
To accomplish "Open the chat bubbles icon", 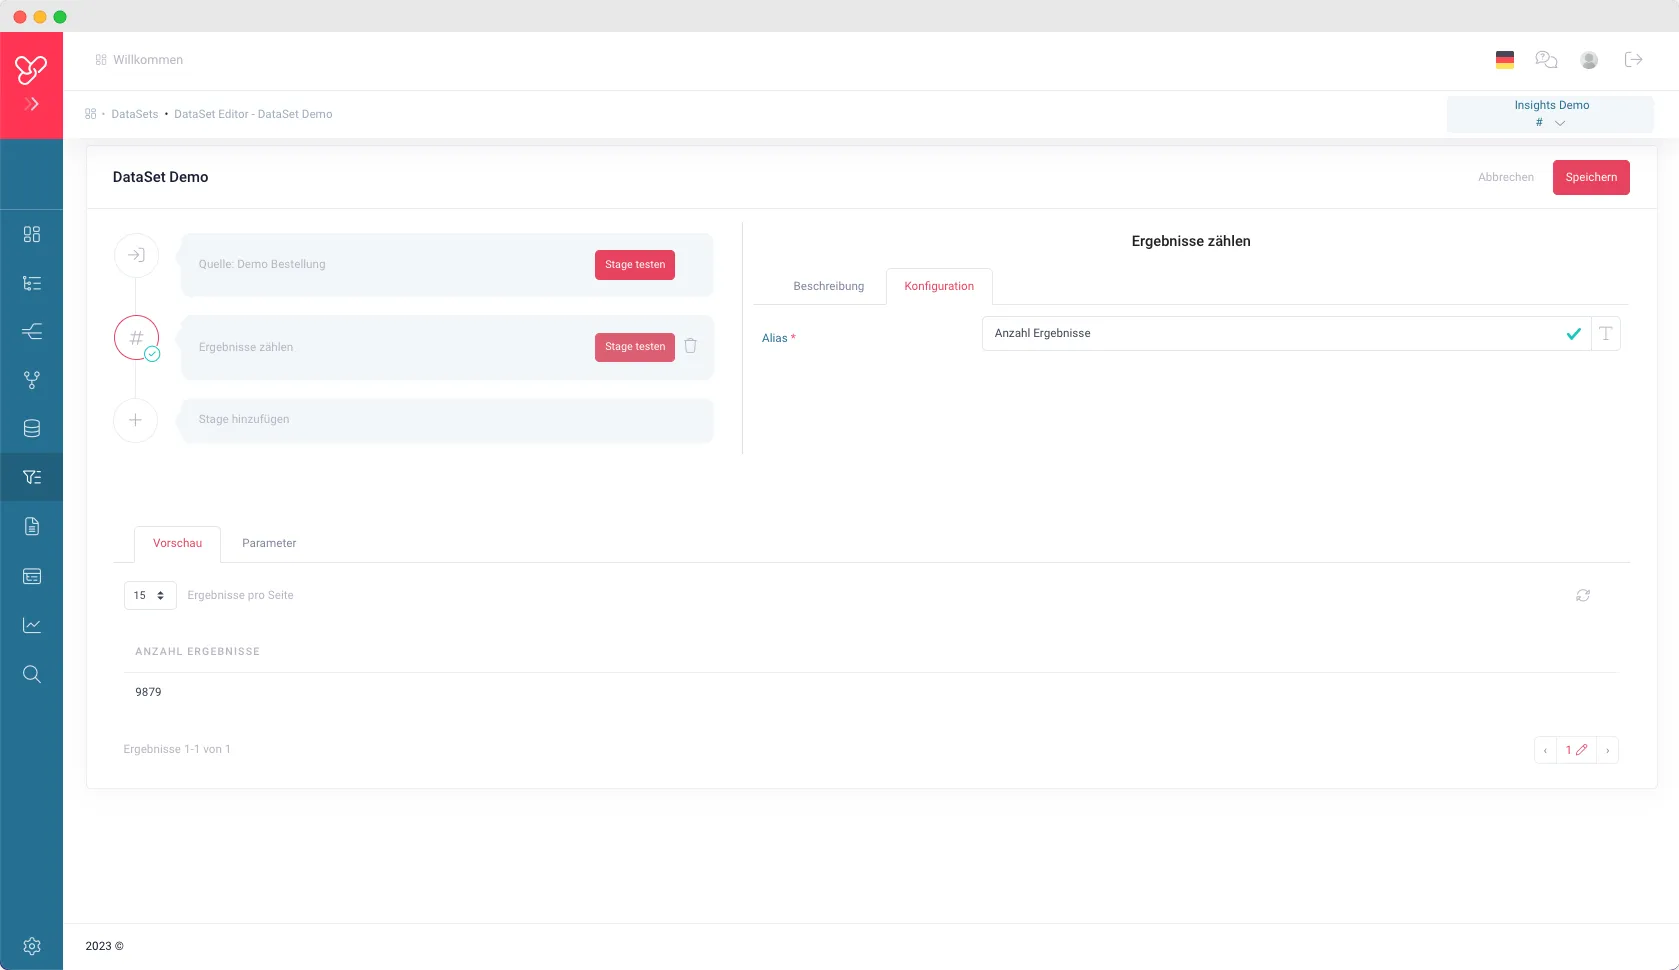I will point(1546,60).
